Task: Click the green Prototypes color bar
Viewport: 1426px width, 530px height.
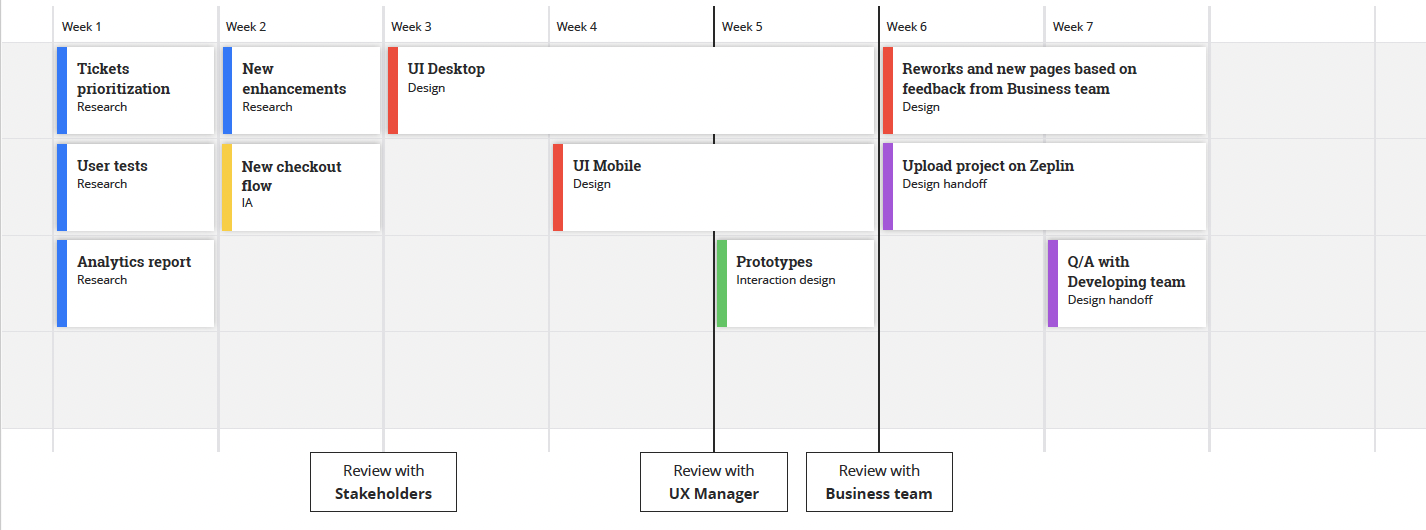Action: click(x=722, y=282)
